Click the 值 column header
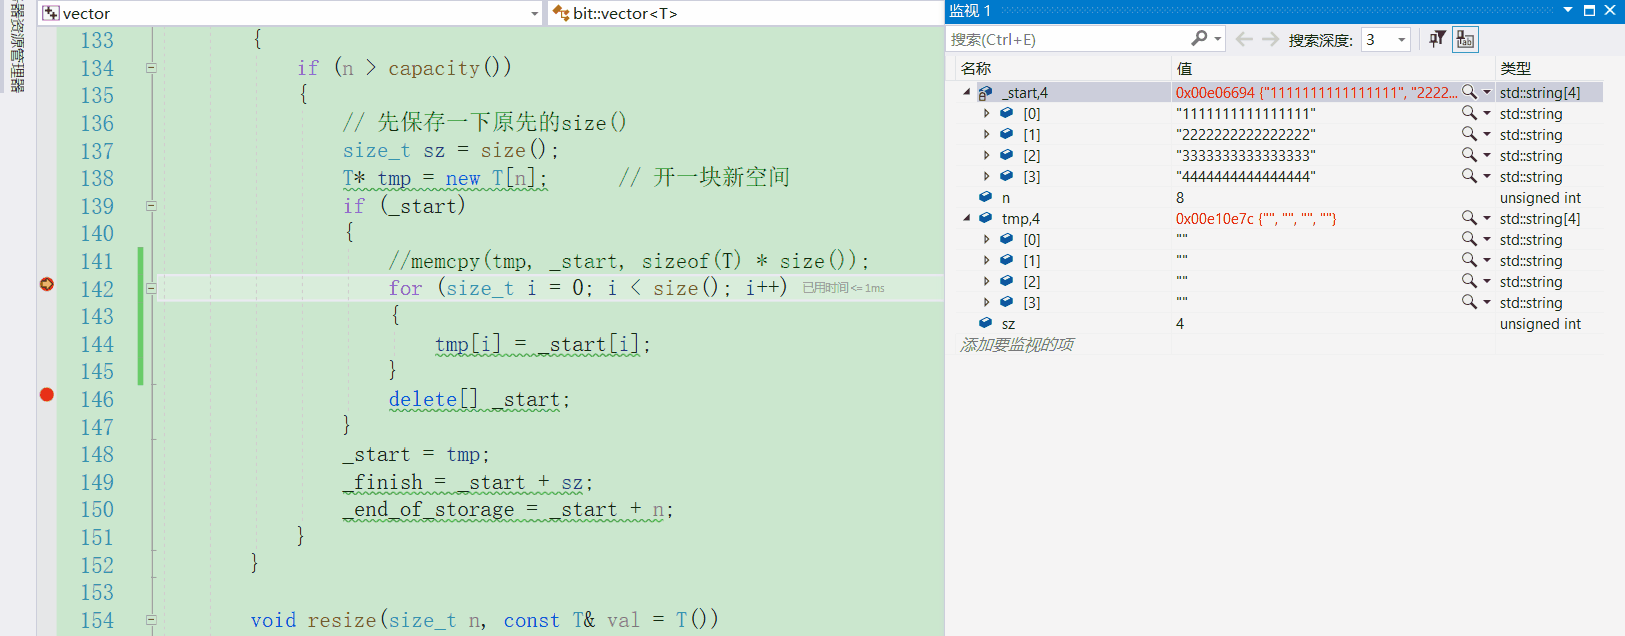The width and height of the screenshot is (1625, 636). tap(1184, 68)
